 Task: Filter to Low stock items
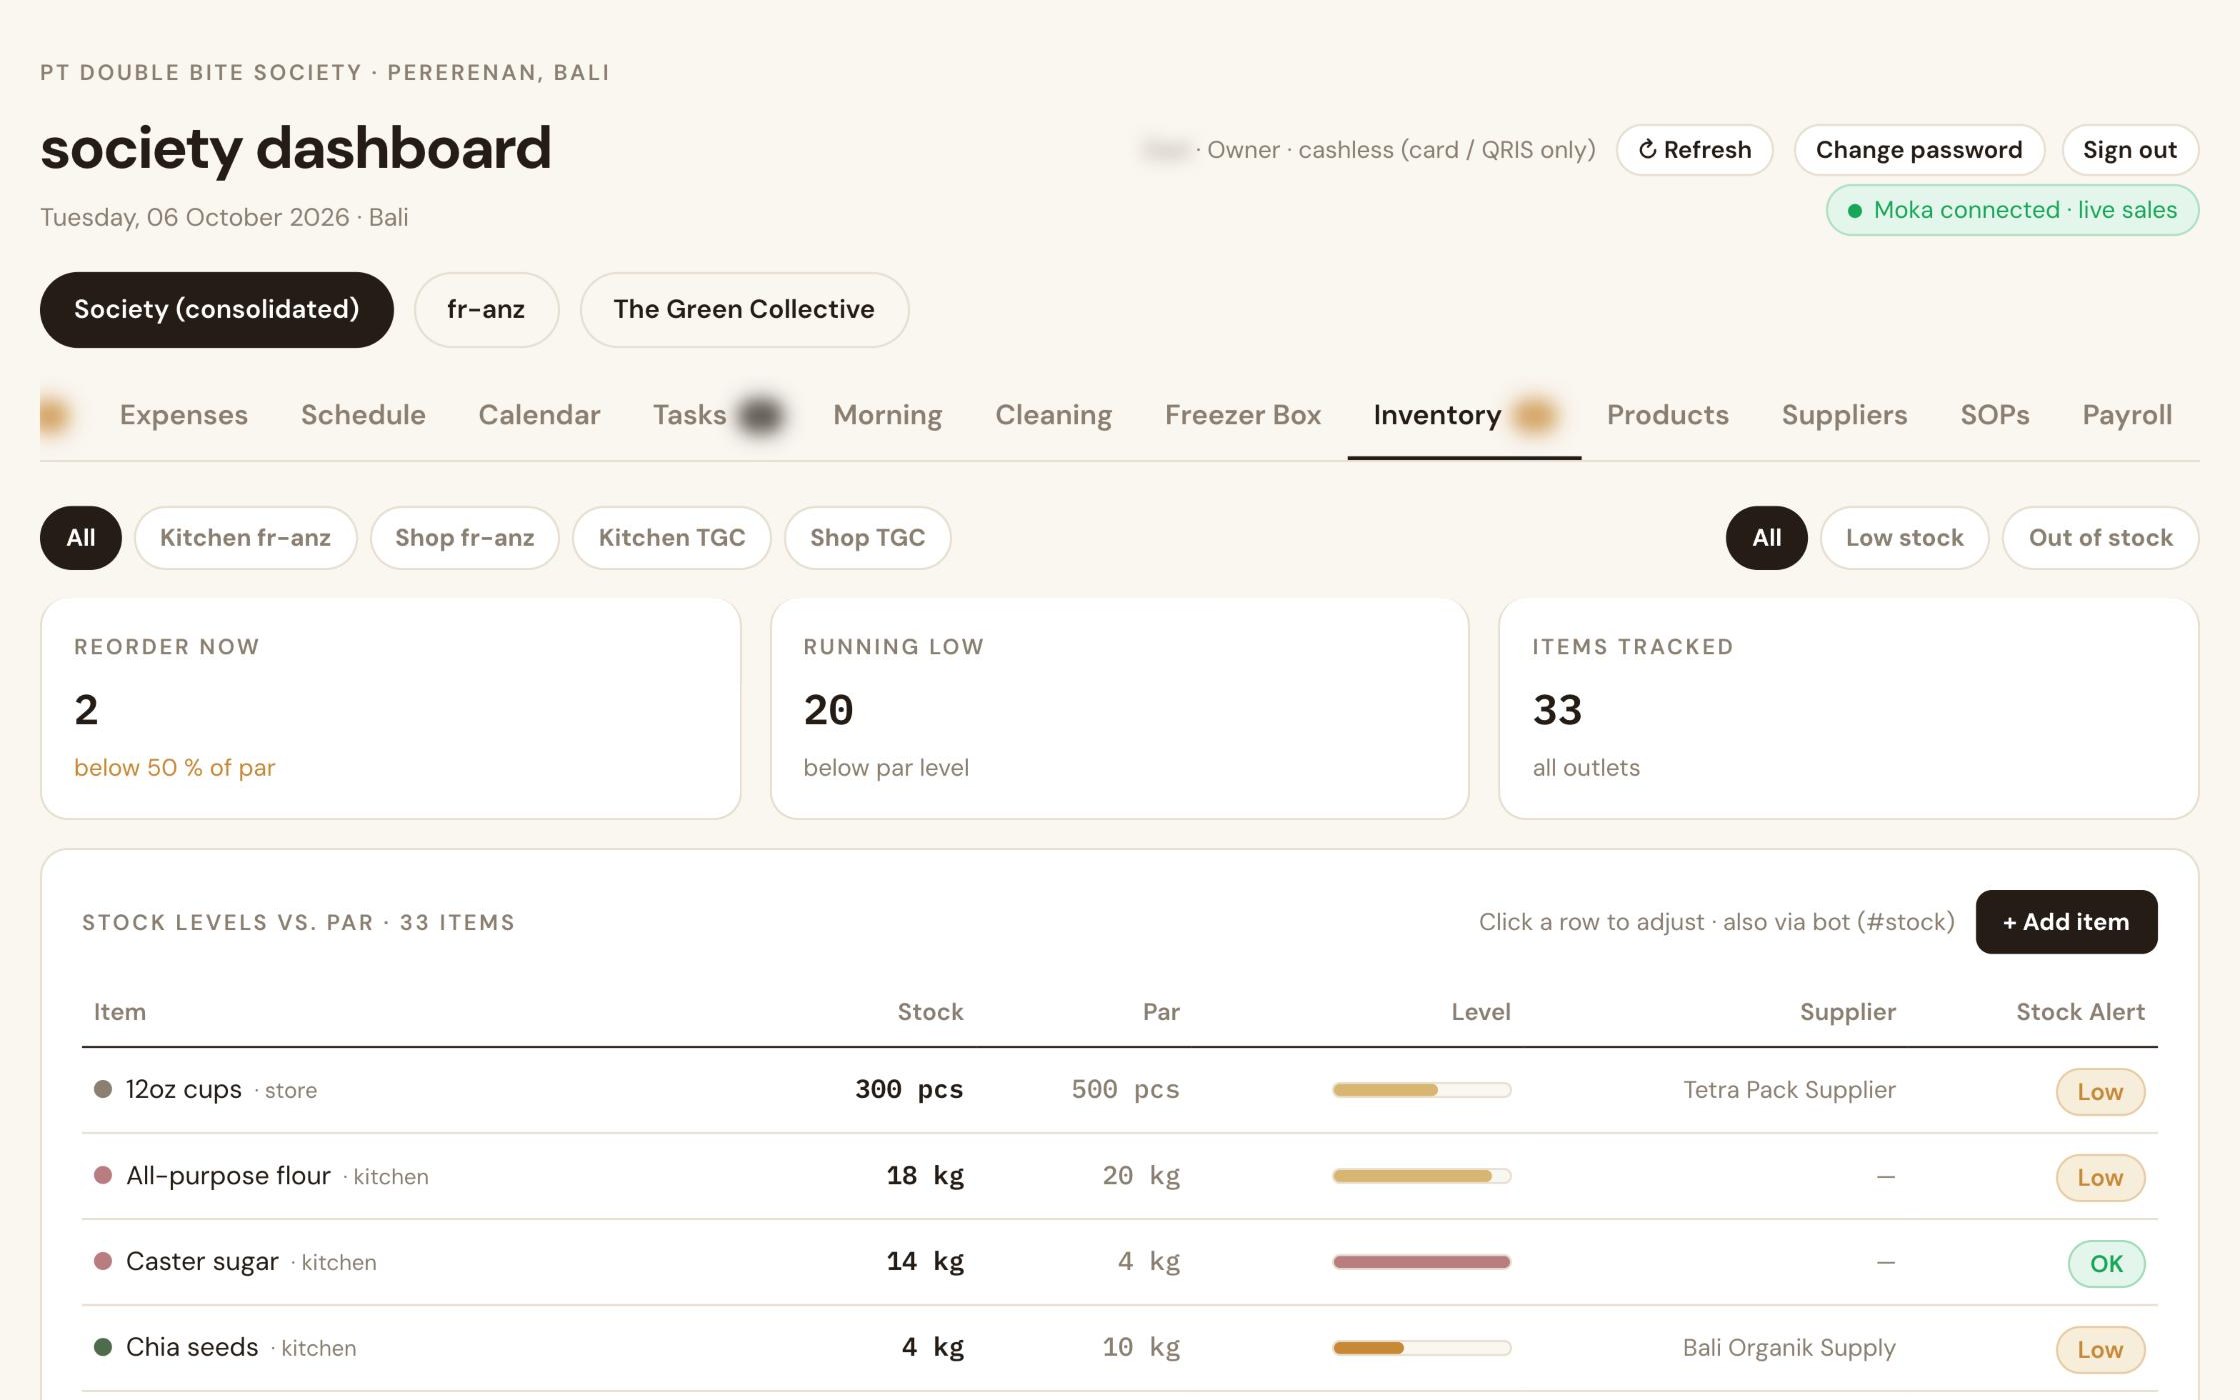[x=1904, y=538]
